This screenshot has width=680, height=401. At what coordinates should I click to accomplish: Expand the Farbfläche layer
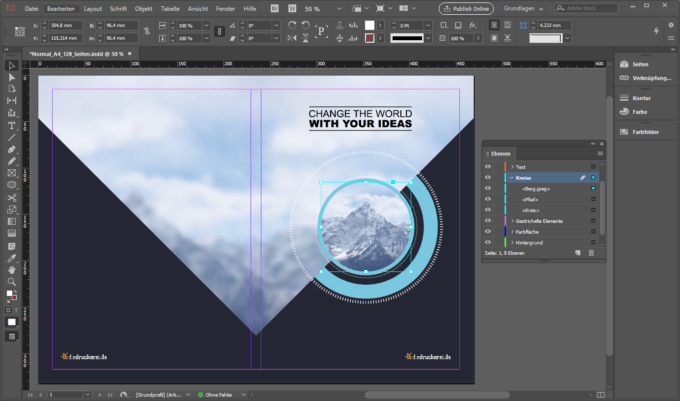(x=512, y=232)
